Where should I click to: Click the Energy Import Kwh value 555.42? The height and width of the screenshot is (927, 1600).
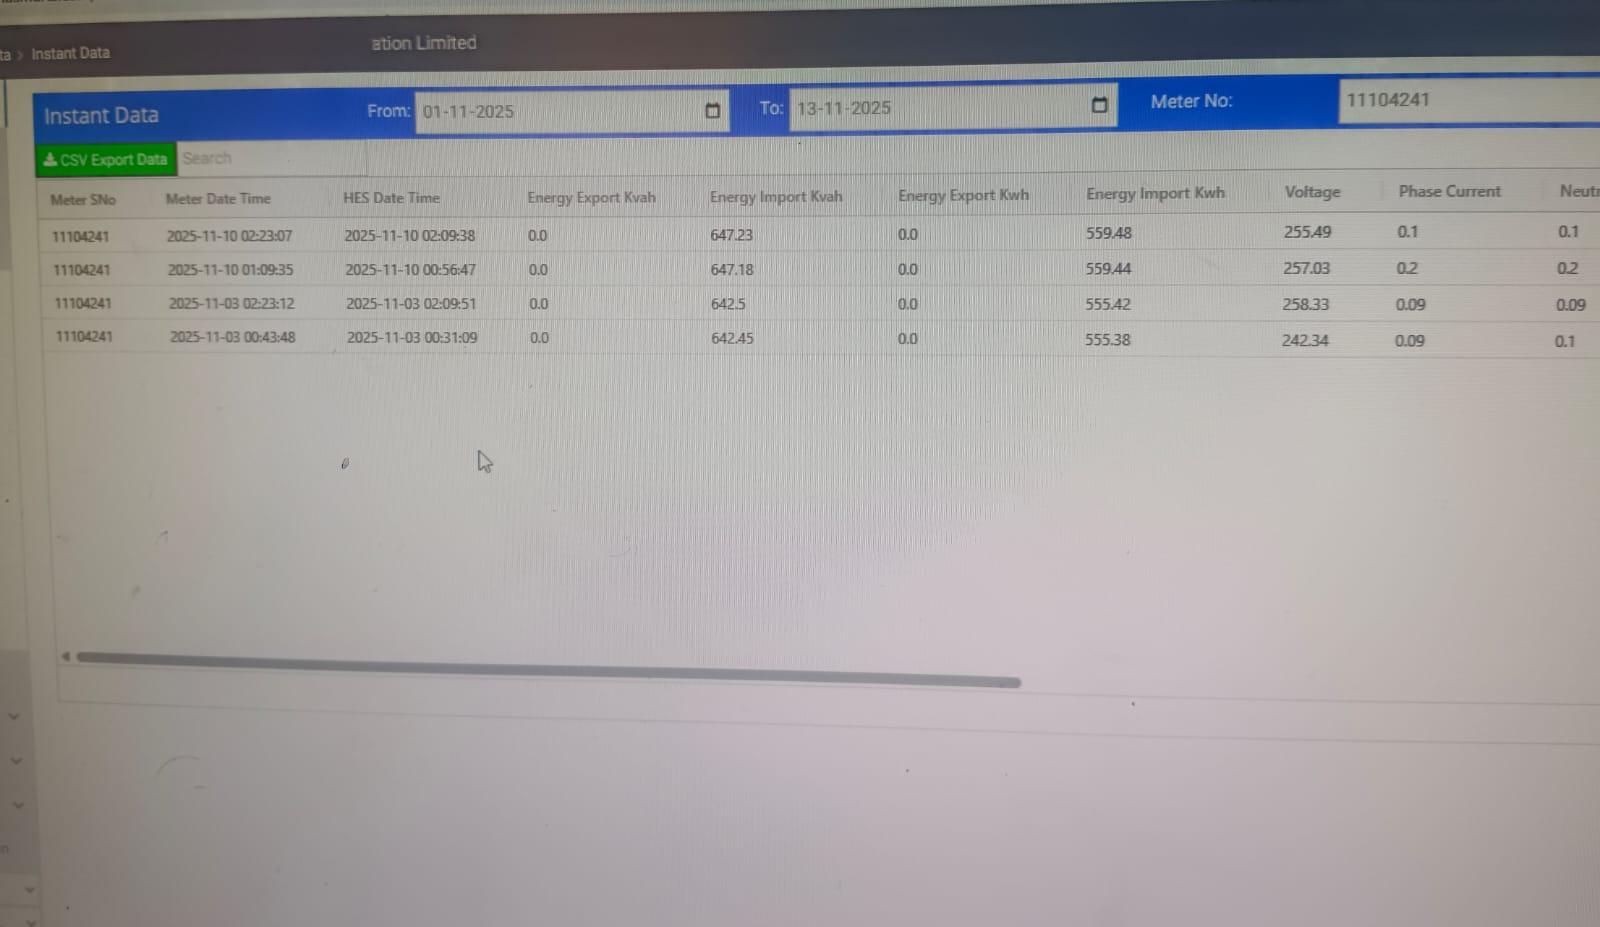tap(1108, 304)
